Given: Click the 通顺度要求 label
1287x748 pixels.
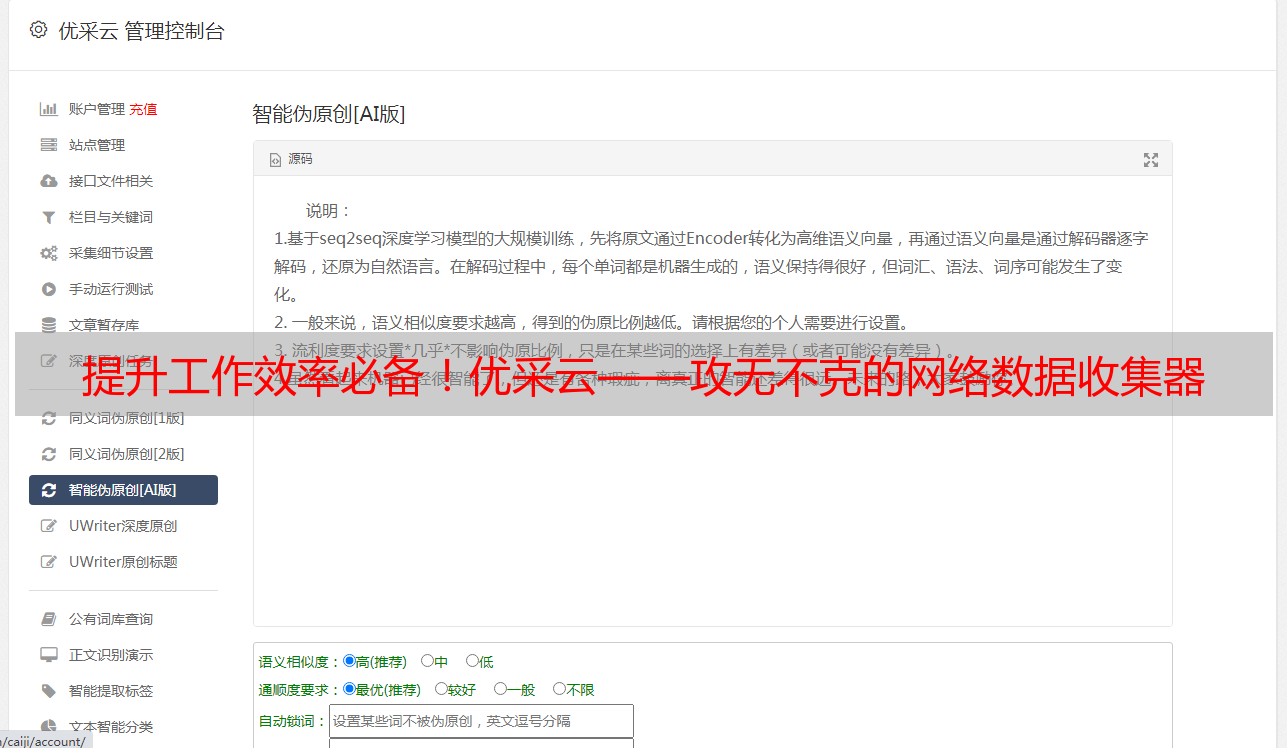Looking at the screenshot, I should pyautogui.click(x=300, y=690).
